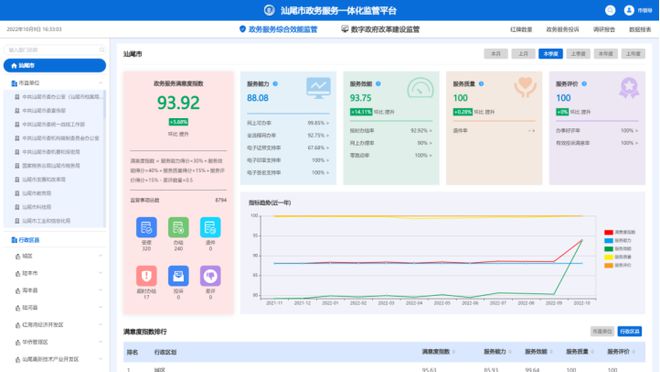The width and height of the screenshot is (660, 372).
Task: Click the 上季度 period button
Action: pyautogui.click(x=578, y=54)
